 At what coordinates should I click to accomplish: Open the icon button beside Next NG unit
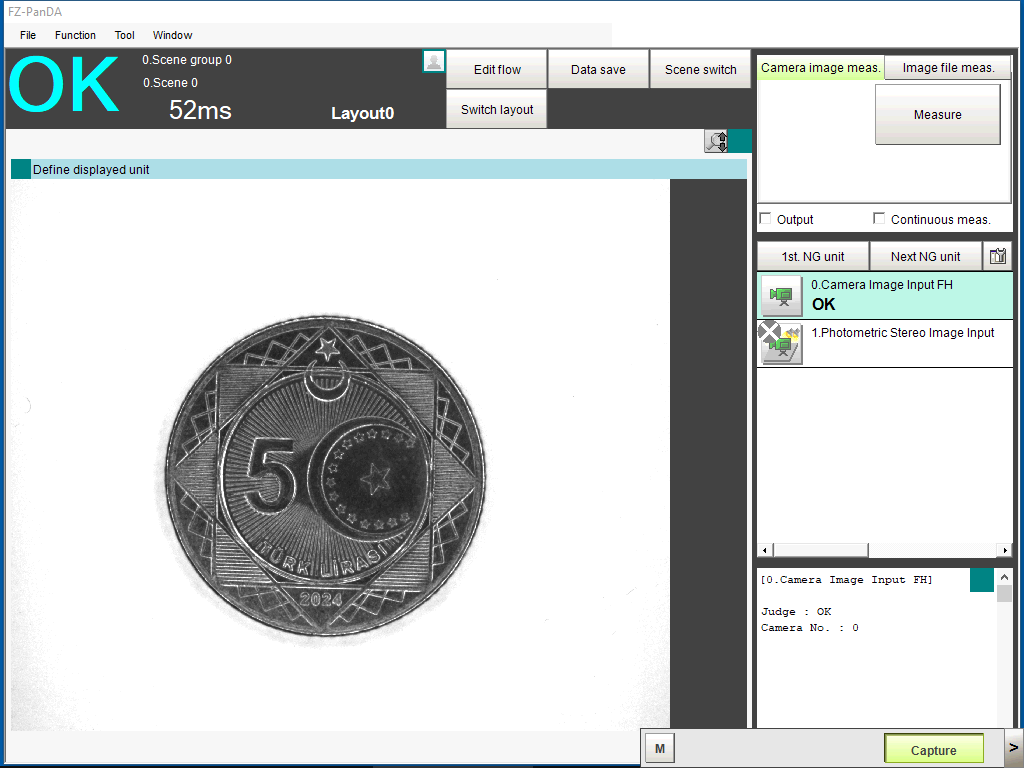coord(997,257)
